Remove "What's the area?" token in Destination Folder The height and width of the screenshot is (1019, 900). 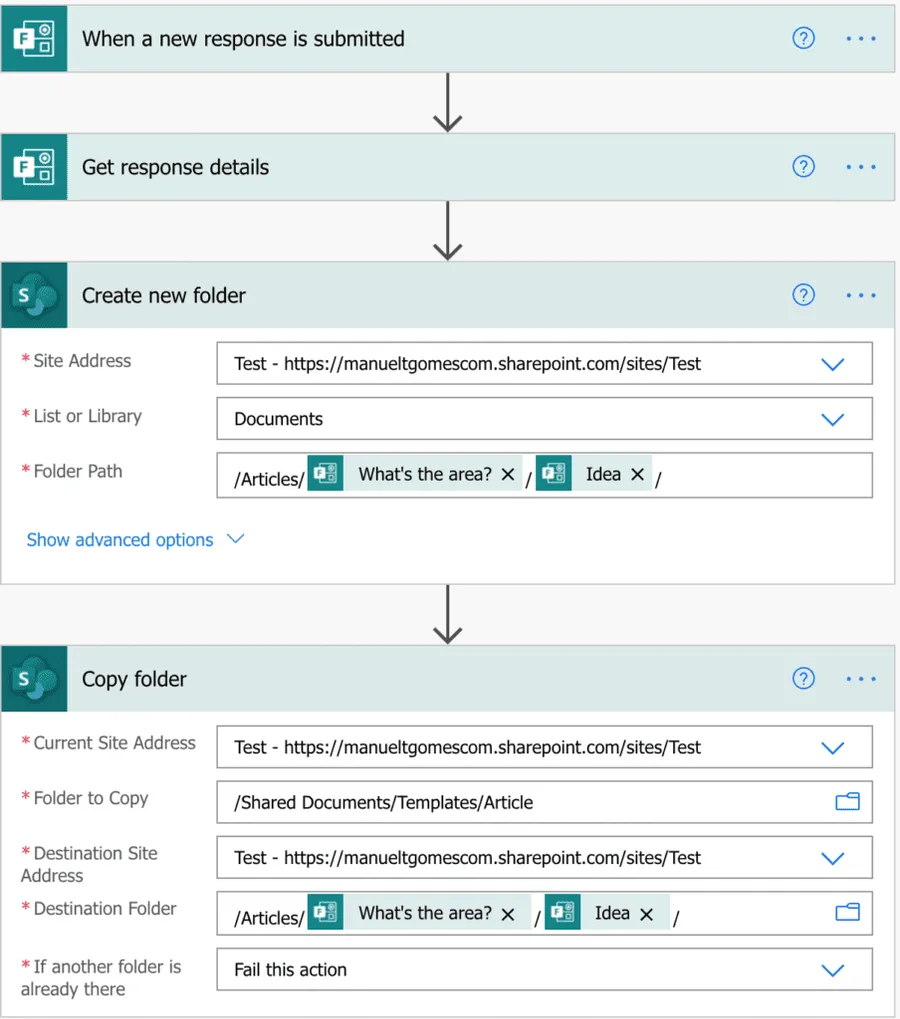point(508,914)
